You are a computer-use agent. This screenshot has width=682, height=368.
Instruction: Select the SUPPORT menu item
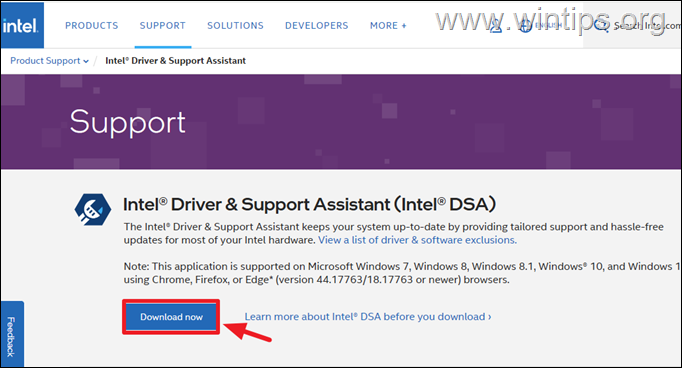pyautogui.click(x=163, y=26)
